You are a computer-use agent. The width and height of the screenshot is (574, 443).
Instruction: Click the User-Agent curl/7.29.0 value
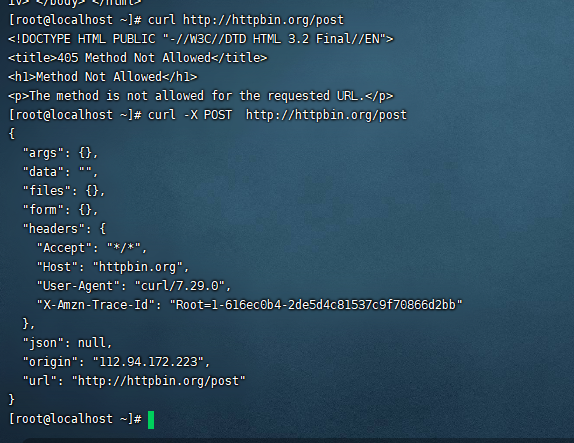click(180, 286)
